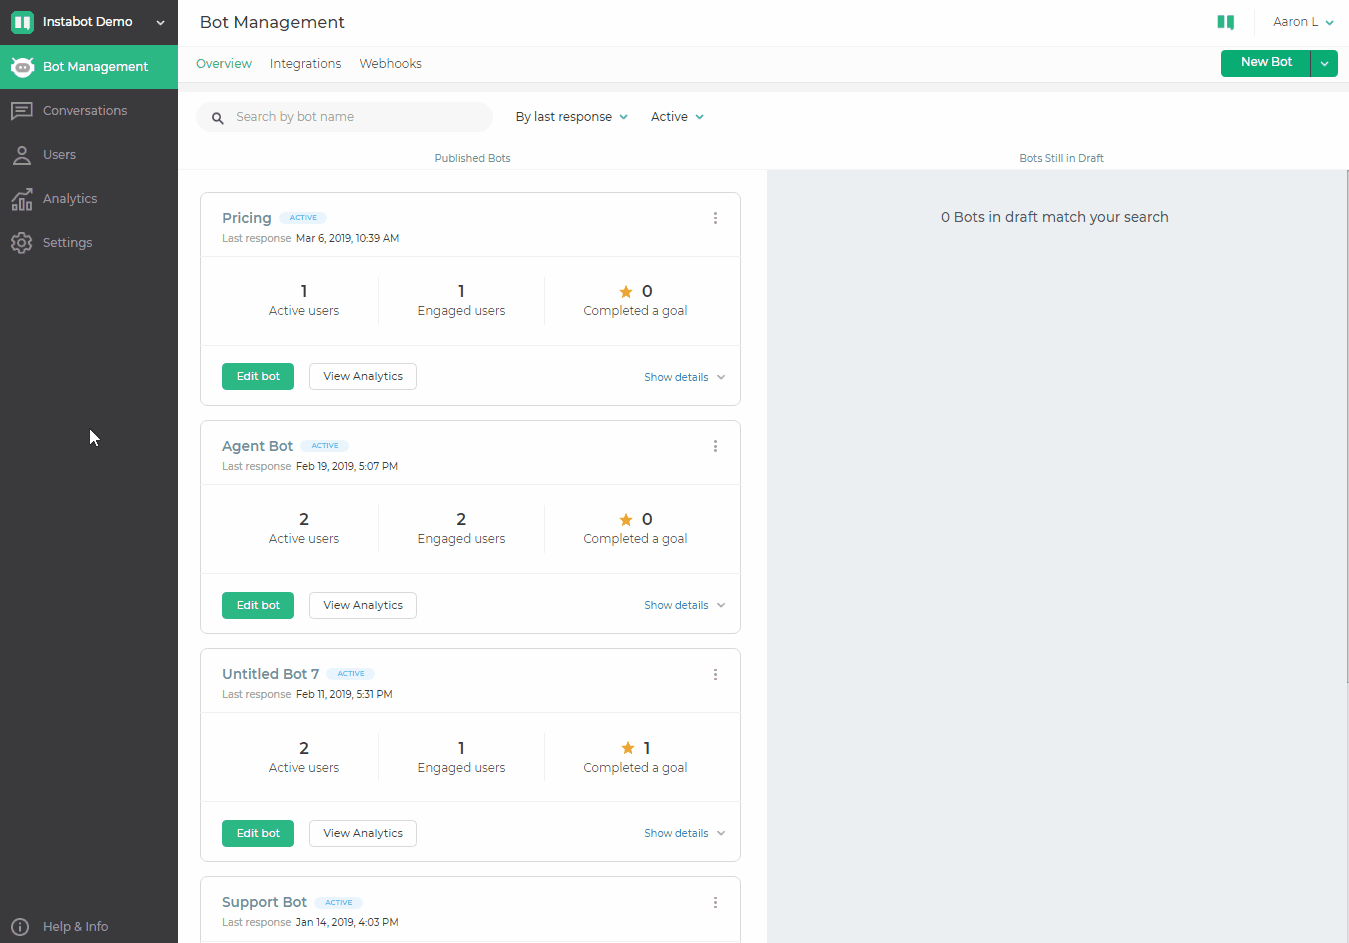Click View Analytics for Untitled Bot 7

[363, 833]
